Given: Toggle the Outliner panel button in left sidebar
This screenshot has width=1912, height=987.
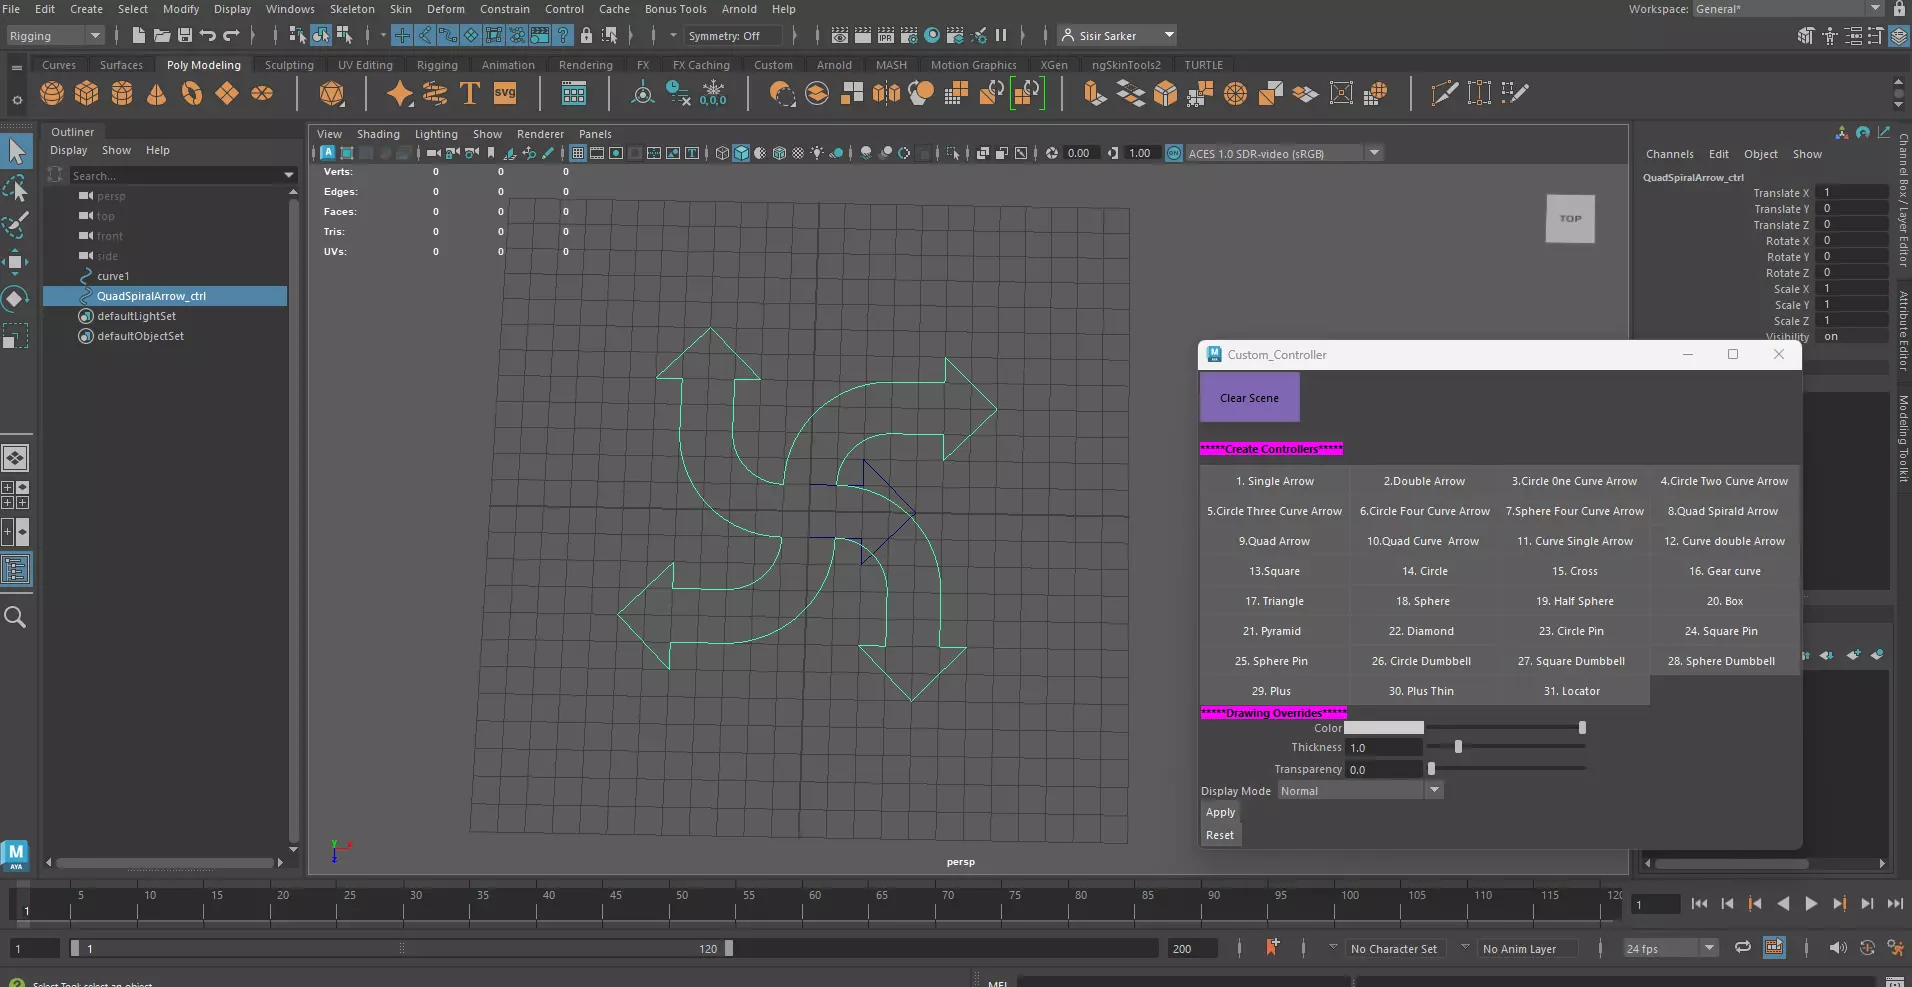Looking at the screenshot, I should (15, 570).
